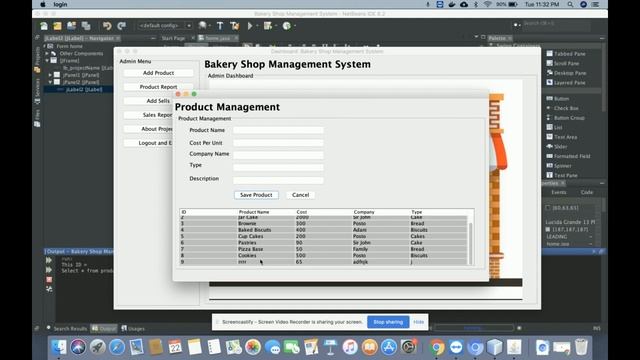Switch to the home.java editor tab
Viewport: 640px width, 360px height.
point(218,38)
